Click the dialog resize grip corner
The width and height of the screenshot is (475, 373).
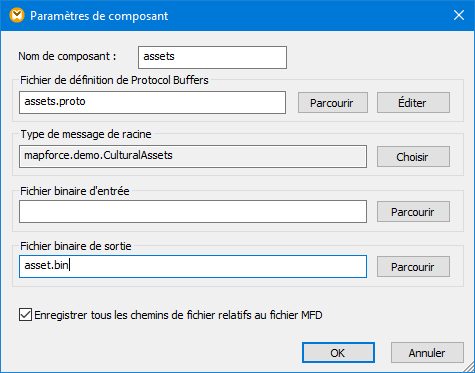pos(468,367)
